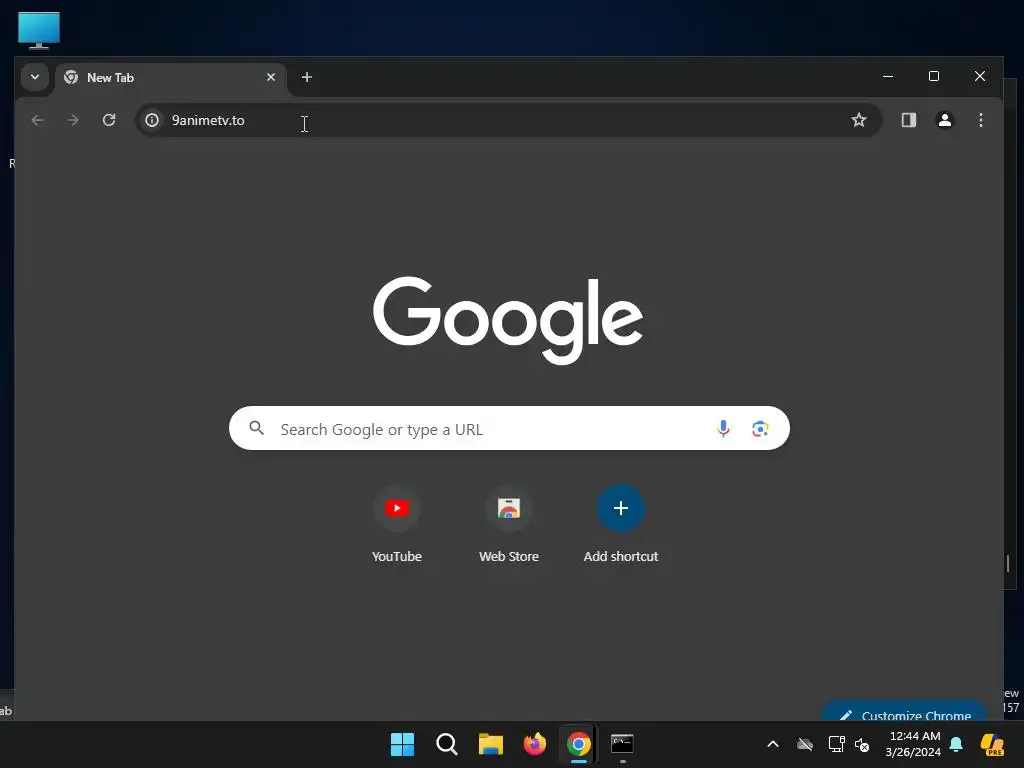The height and width of the screenshot is (768, 1024).
Task: Bookmark this tab with the star icon
Action: [859, 120]
